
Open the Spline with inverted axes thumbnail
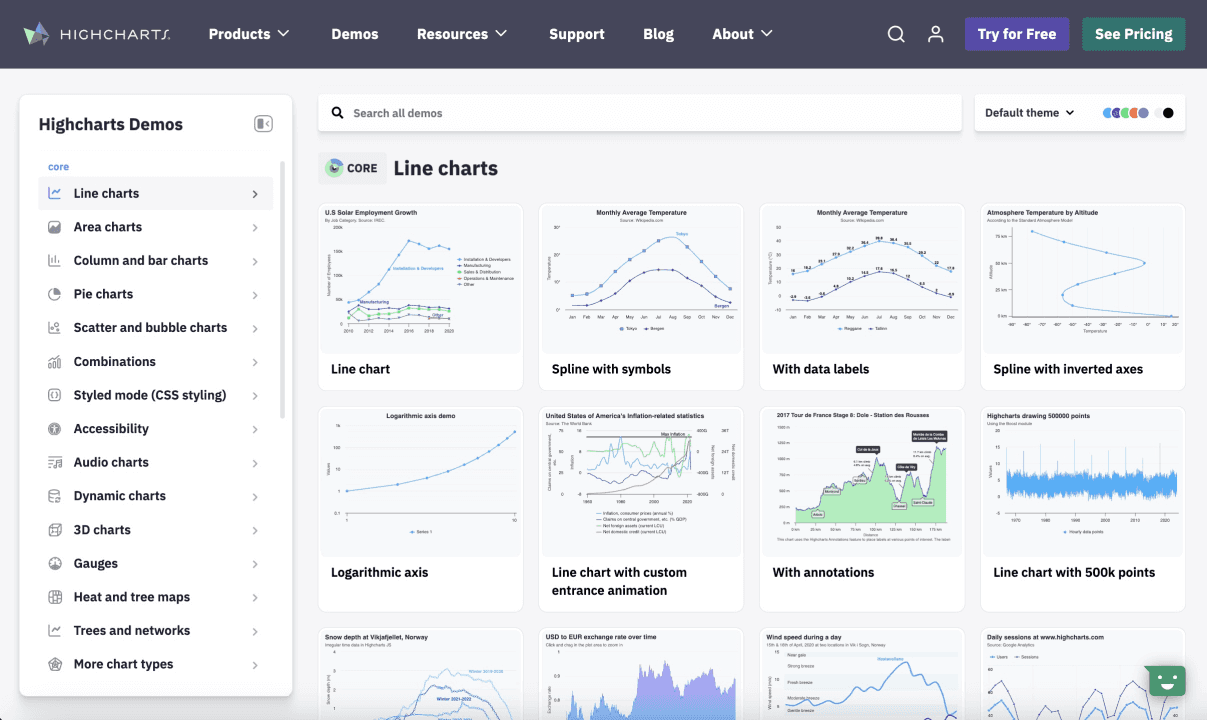(1083, 279)
